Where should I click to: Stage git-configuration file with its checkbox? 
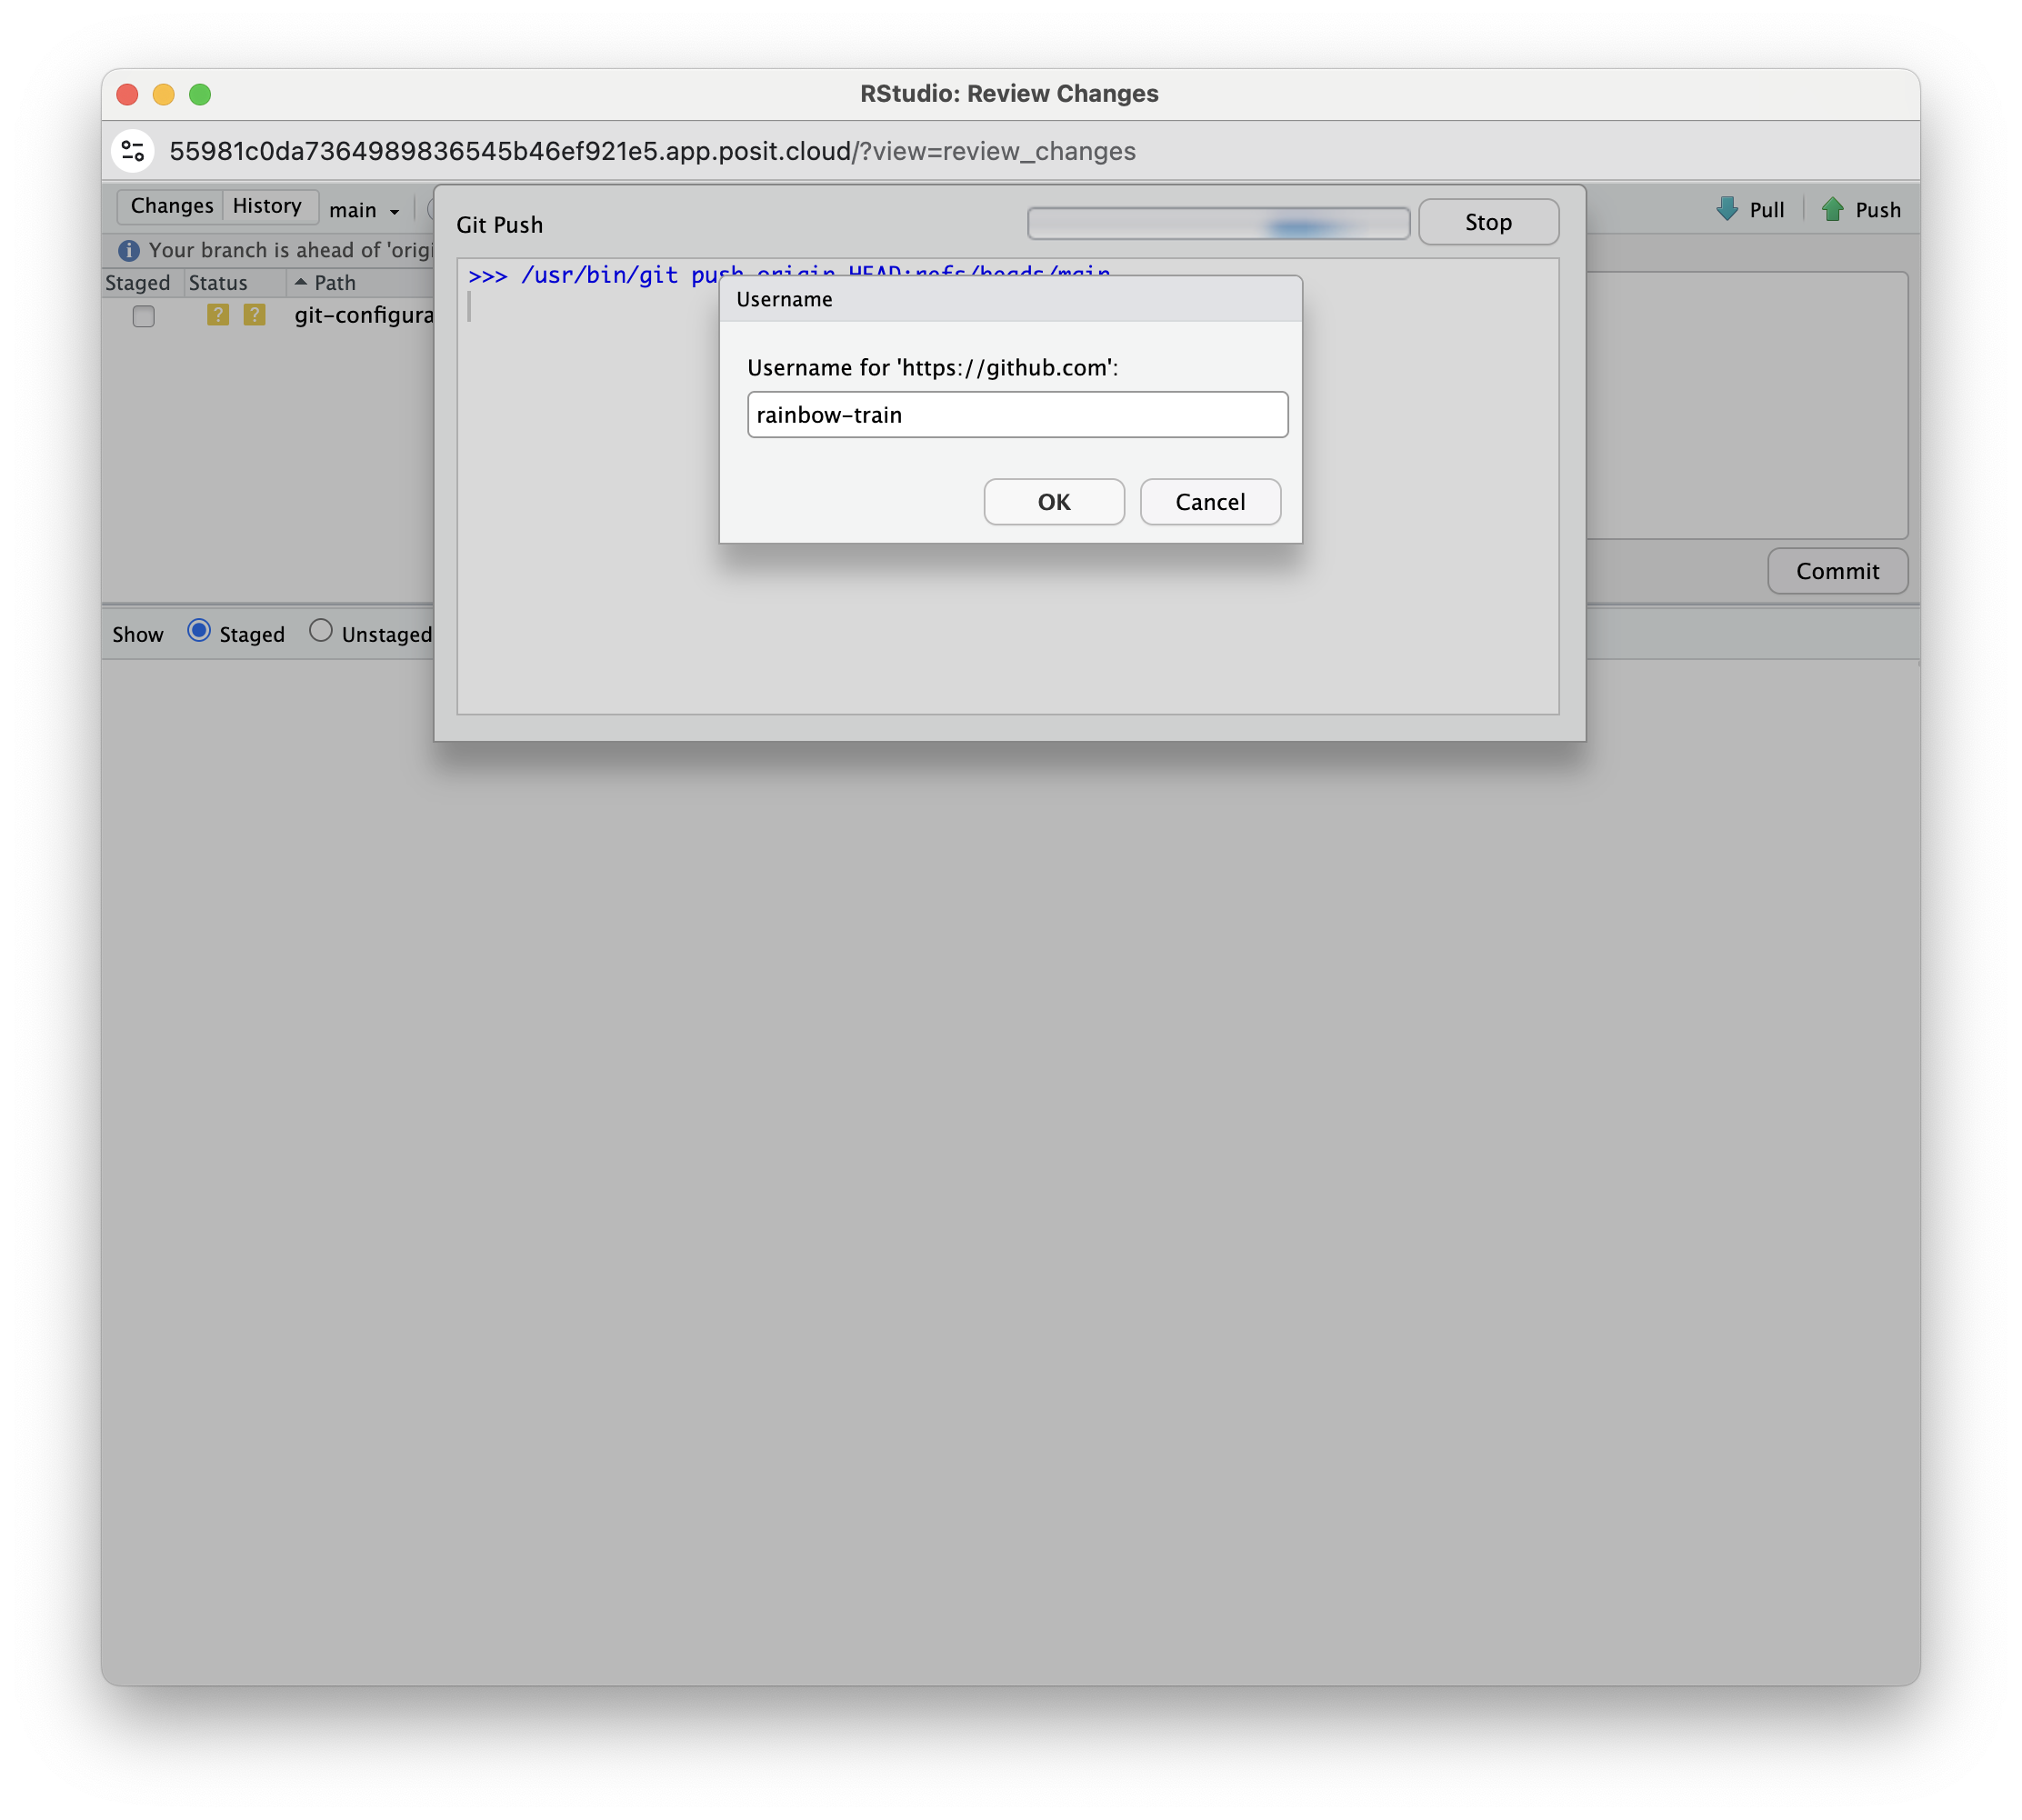pos(144,316)
